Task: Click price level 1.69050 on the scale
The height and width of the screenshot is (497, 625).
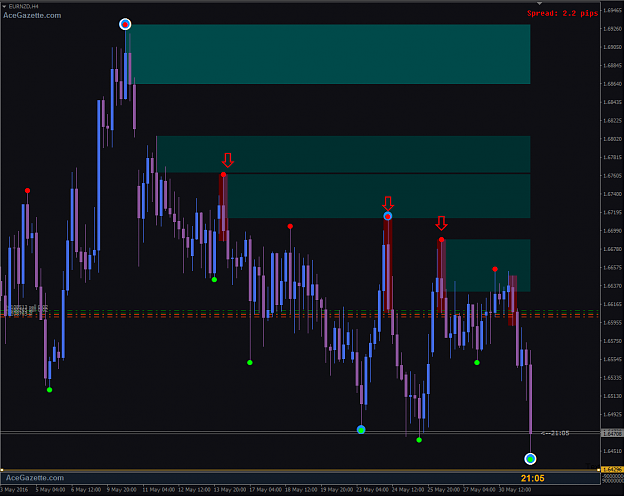Action: (613, 47)
